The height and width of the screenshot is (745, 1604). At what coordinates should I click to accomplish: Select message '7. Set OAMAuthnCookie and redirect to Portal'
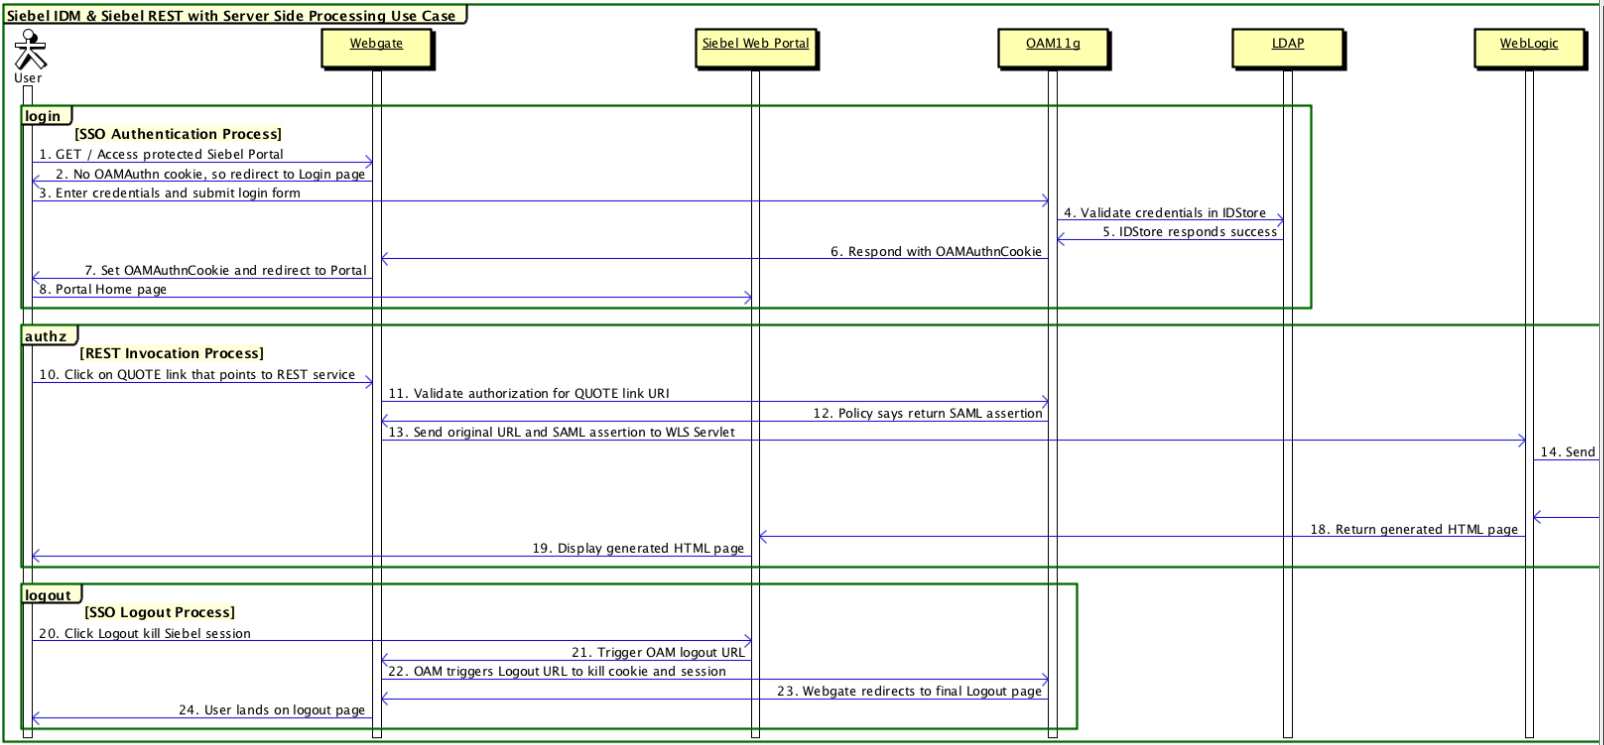(225, 270)
